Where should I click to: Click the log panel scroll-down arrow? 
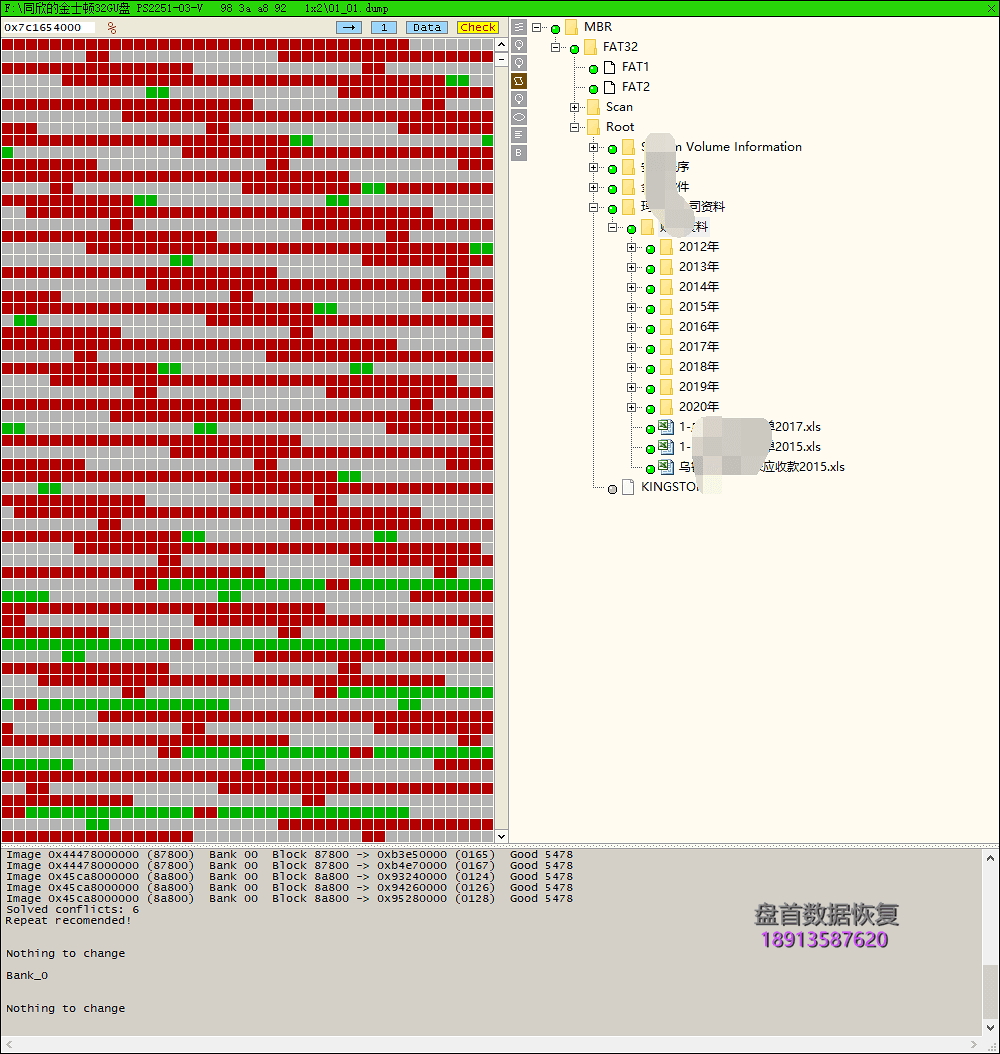point(990,1028)
